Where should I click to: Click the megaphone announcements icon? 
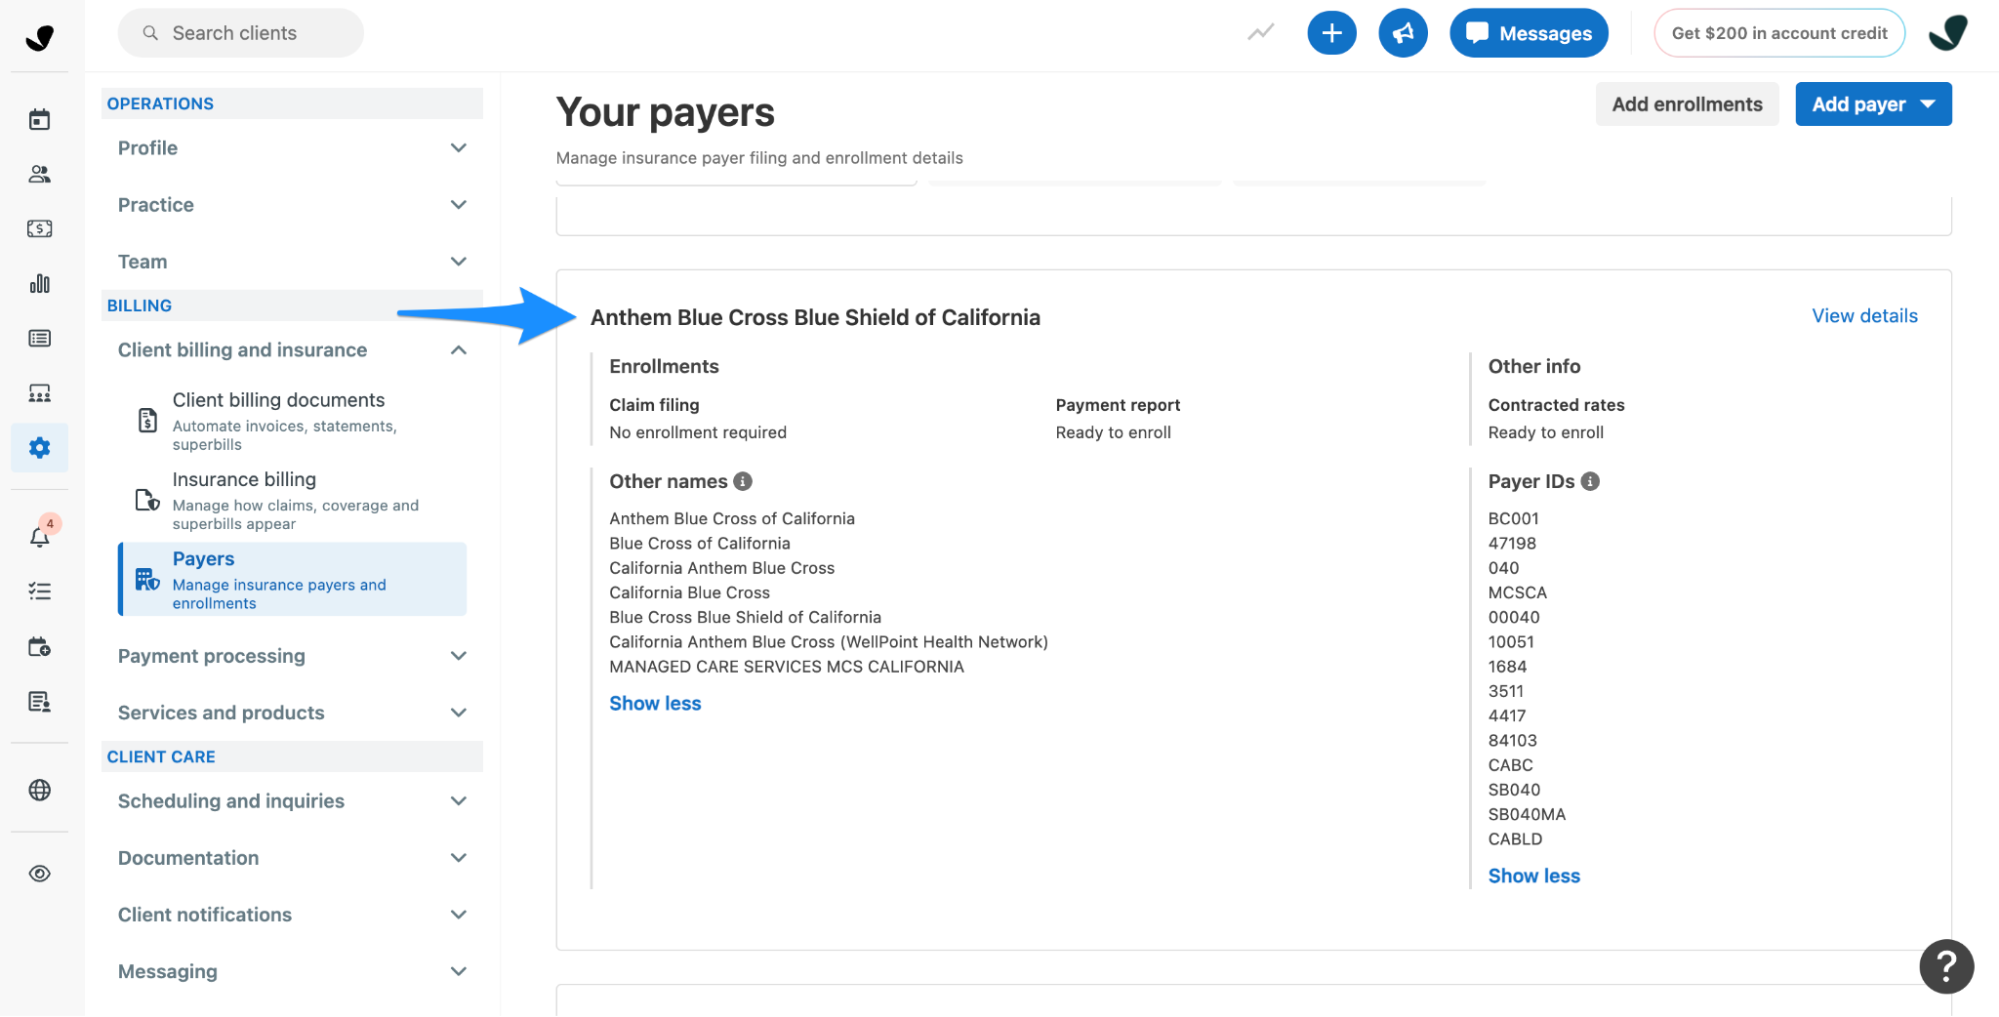tap(1402, 33)
